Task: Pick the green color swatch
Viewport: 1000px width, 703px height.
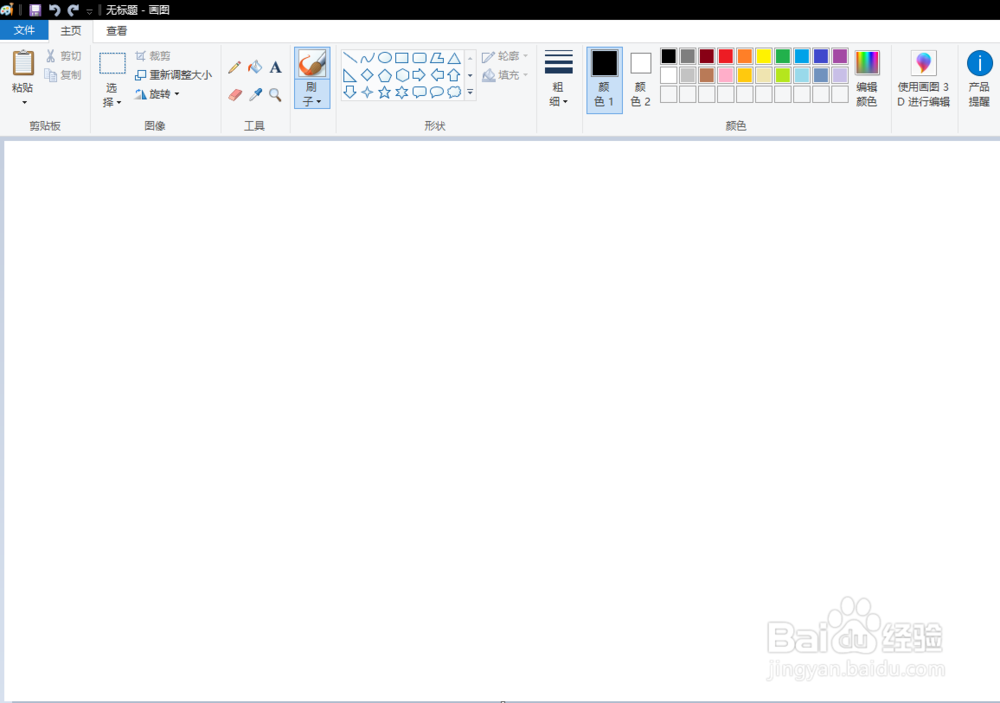Action: (783, 56)
